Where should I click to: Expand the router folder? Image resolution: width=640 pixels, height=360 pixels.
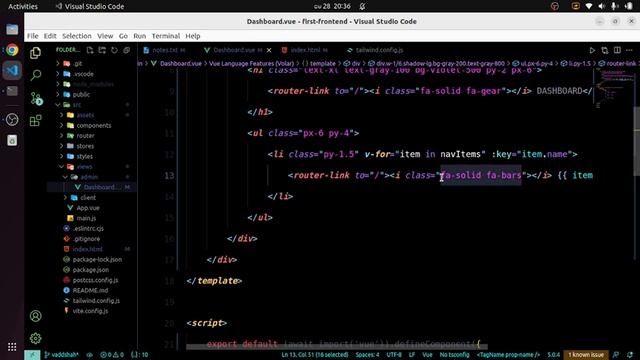[x=85, y=136]
